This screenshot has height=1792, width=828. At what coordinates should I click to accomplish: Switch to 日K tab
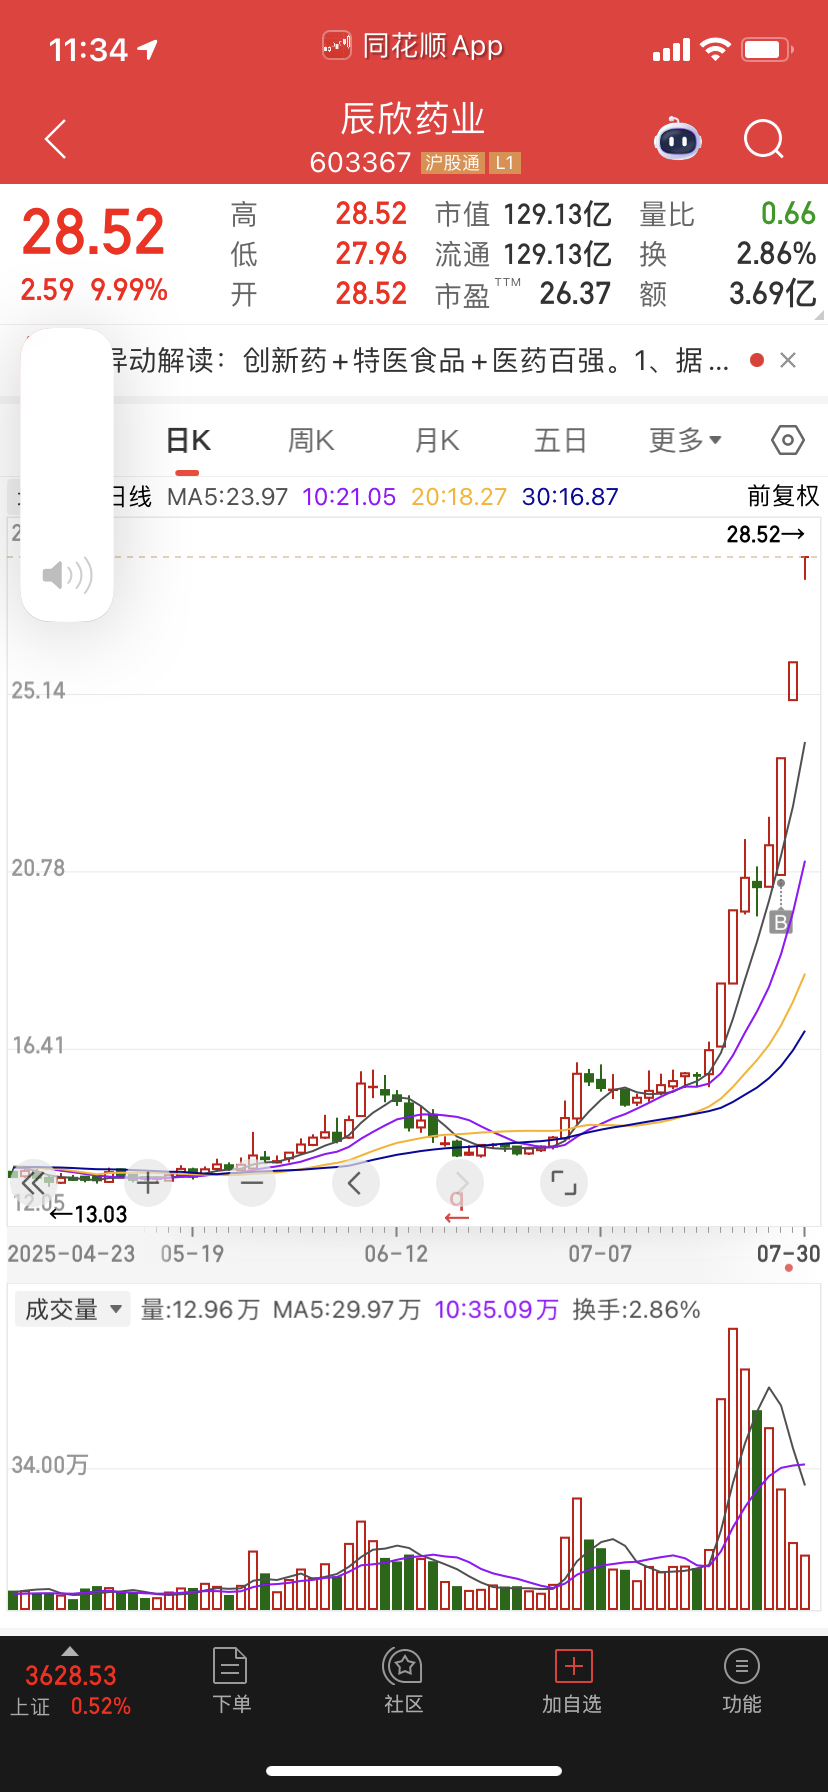coord(188,441)
